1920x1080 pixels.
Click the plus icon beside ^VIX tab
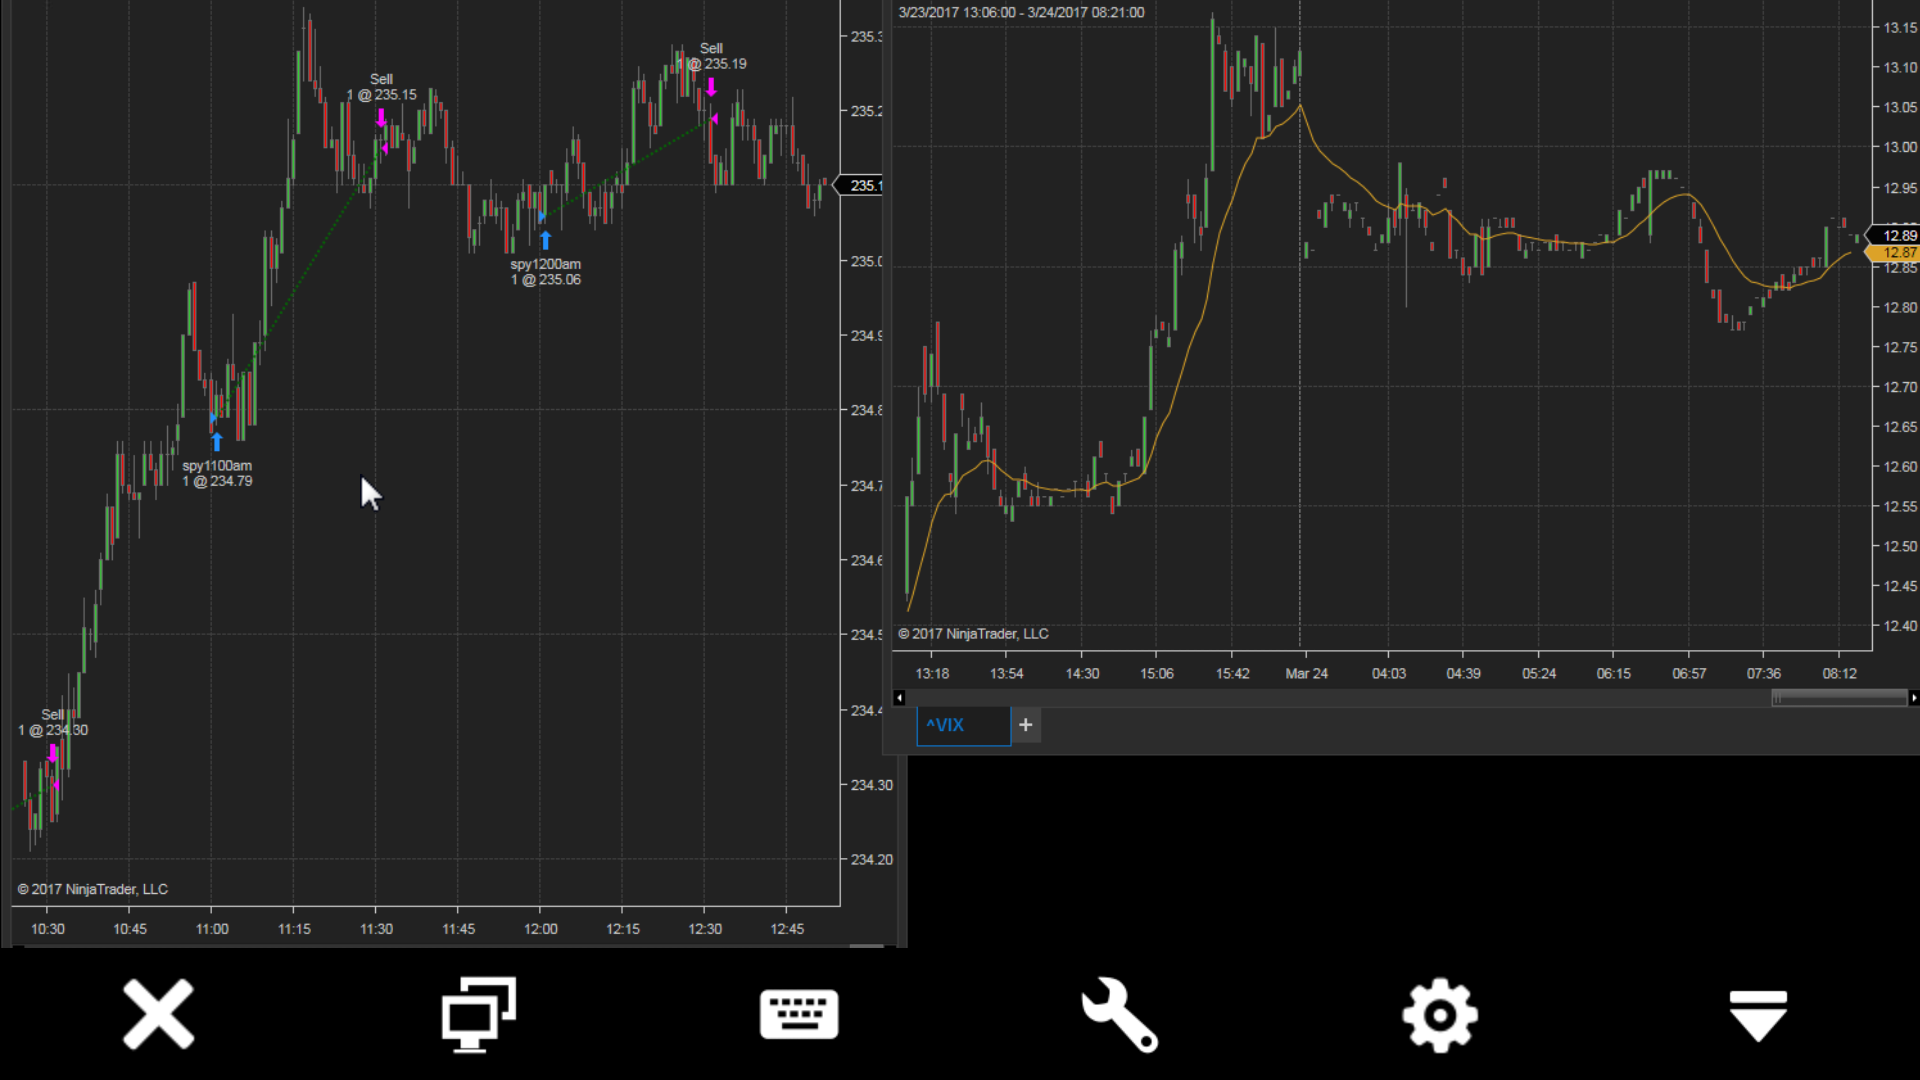[1025, 725]
